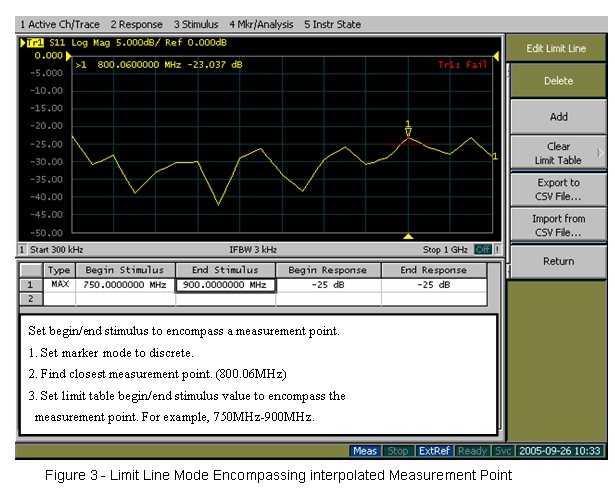Toggle the Off indicator next to Stop 1 GHz

click(483, 249)
